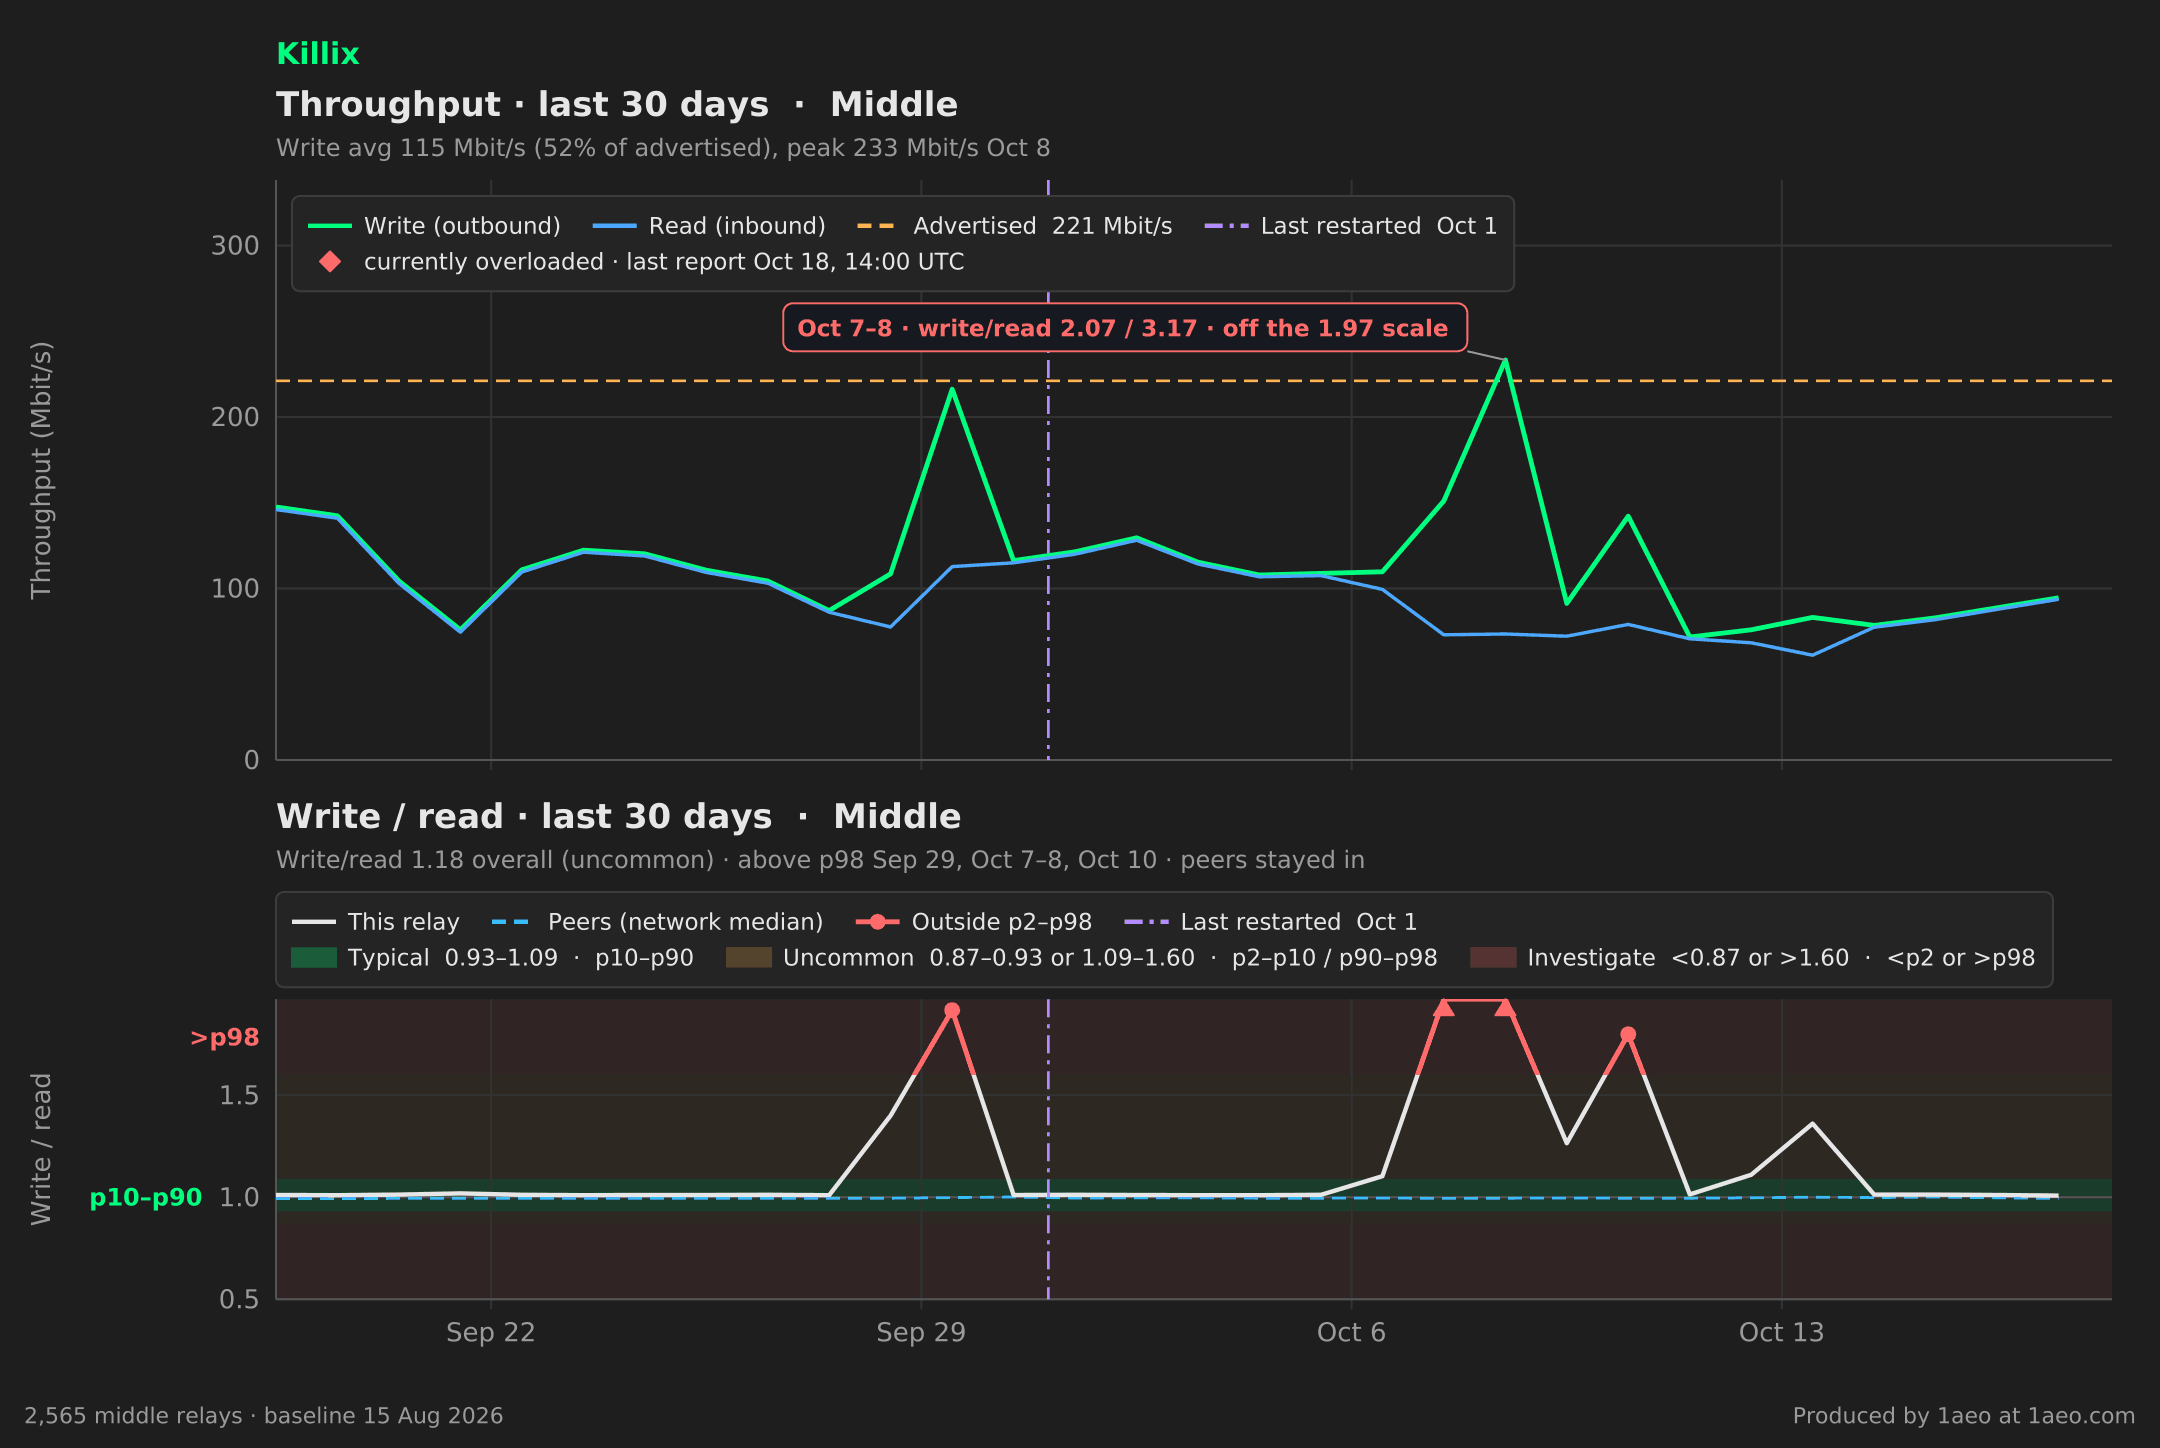Click the Write avg 115 Mbit/s subtitle
The height and width of the screenshot is (1448, 2160).
coord(663,149)
